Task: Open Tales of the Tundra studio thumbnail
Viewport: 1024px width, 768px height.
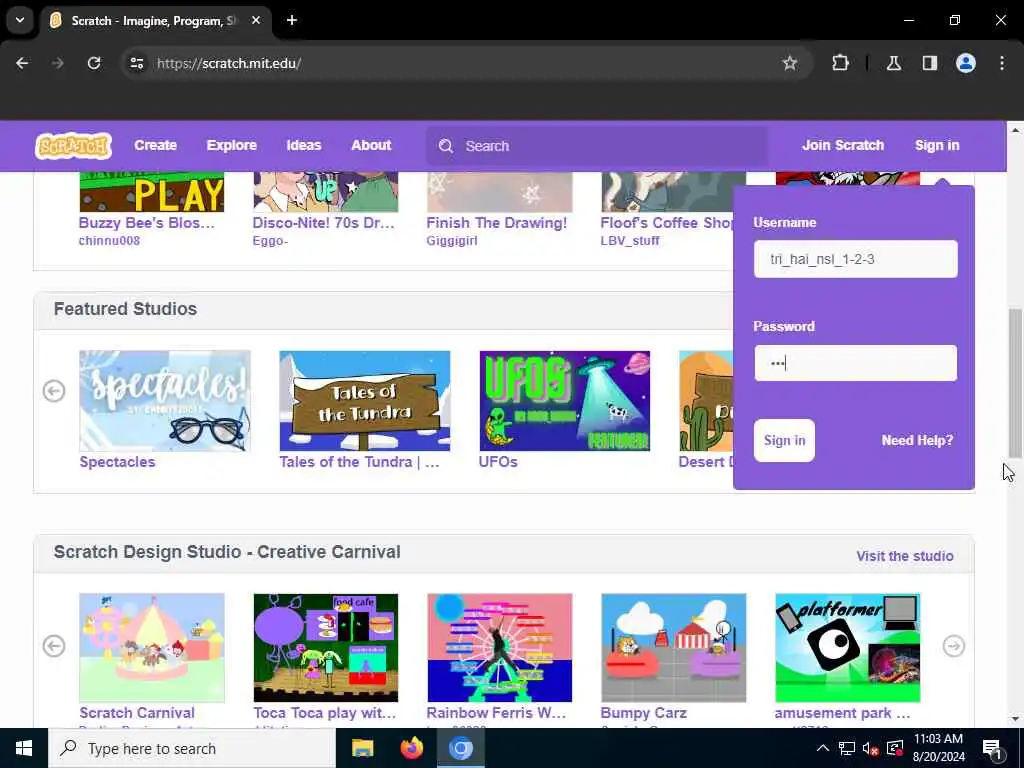Action: pyautogui.click(x=364, y=401)
